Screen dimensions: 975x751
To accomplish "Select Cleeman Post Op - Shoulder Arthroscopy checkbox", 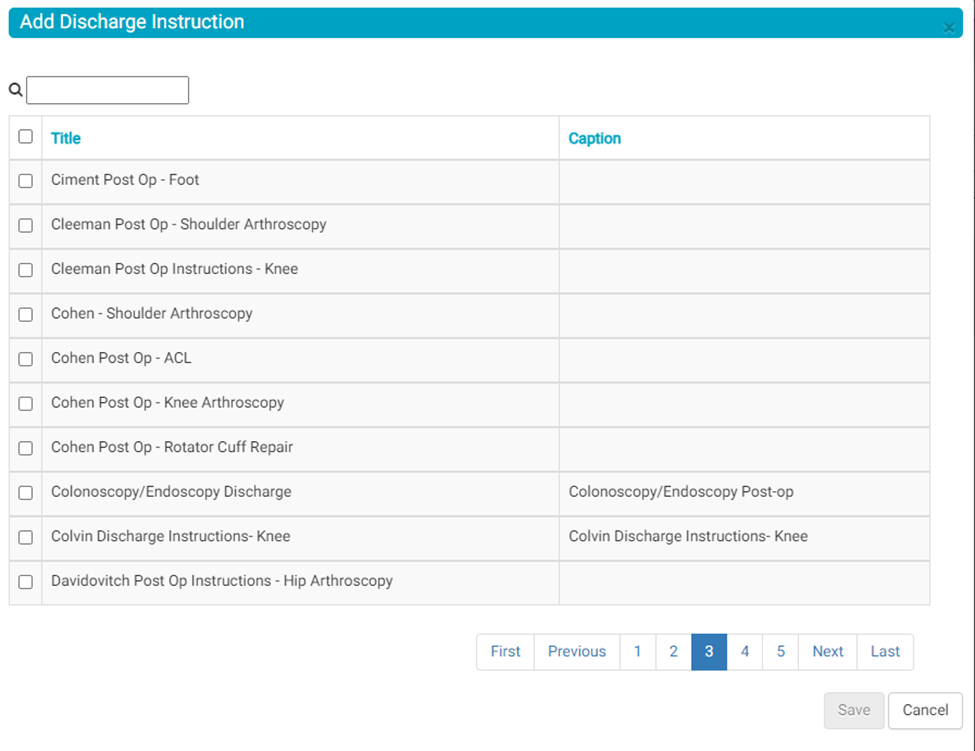I will coord(26,226).
